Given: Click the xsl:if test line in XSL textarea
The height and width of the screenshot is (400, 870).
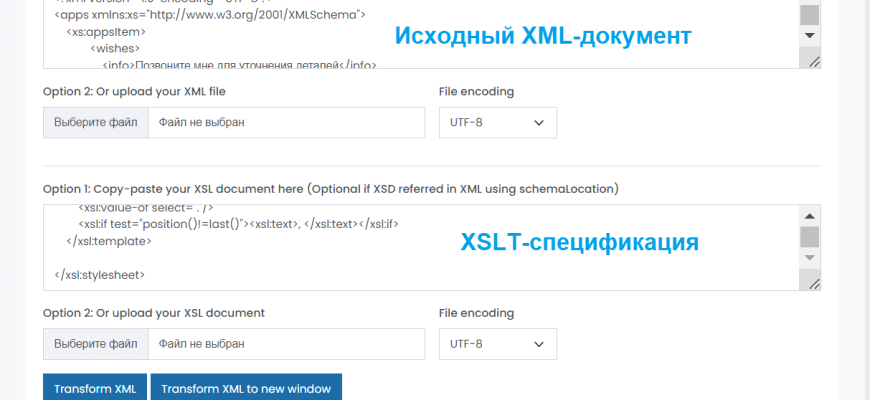Looking at the screenshot, I should [x=245, y=224].
